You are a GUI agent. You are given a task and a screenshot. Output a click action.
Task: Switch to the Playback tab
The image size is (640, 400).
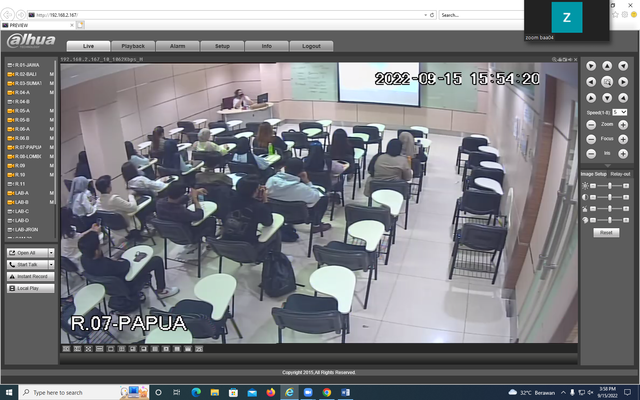coord(133,46)
